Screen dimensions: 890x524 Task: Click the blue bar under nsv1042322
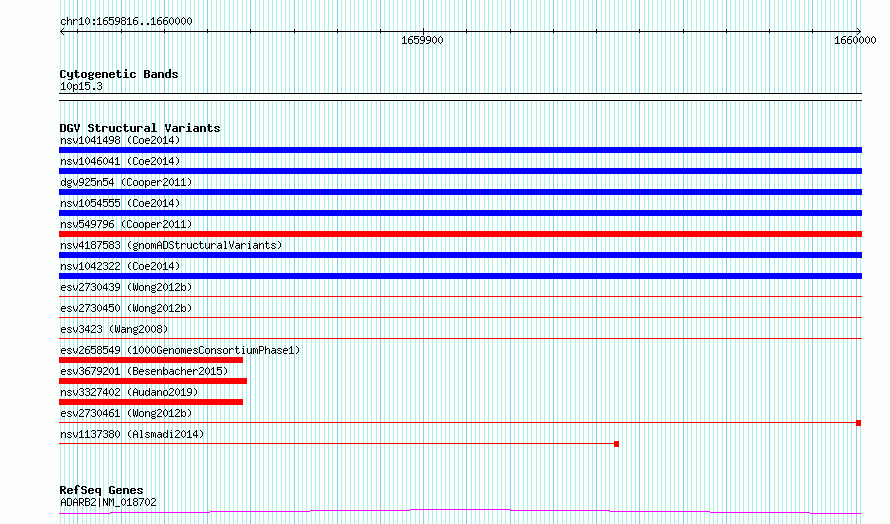pos(460,276)
